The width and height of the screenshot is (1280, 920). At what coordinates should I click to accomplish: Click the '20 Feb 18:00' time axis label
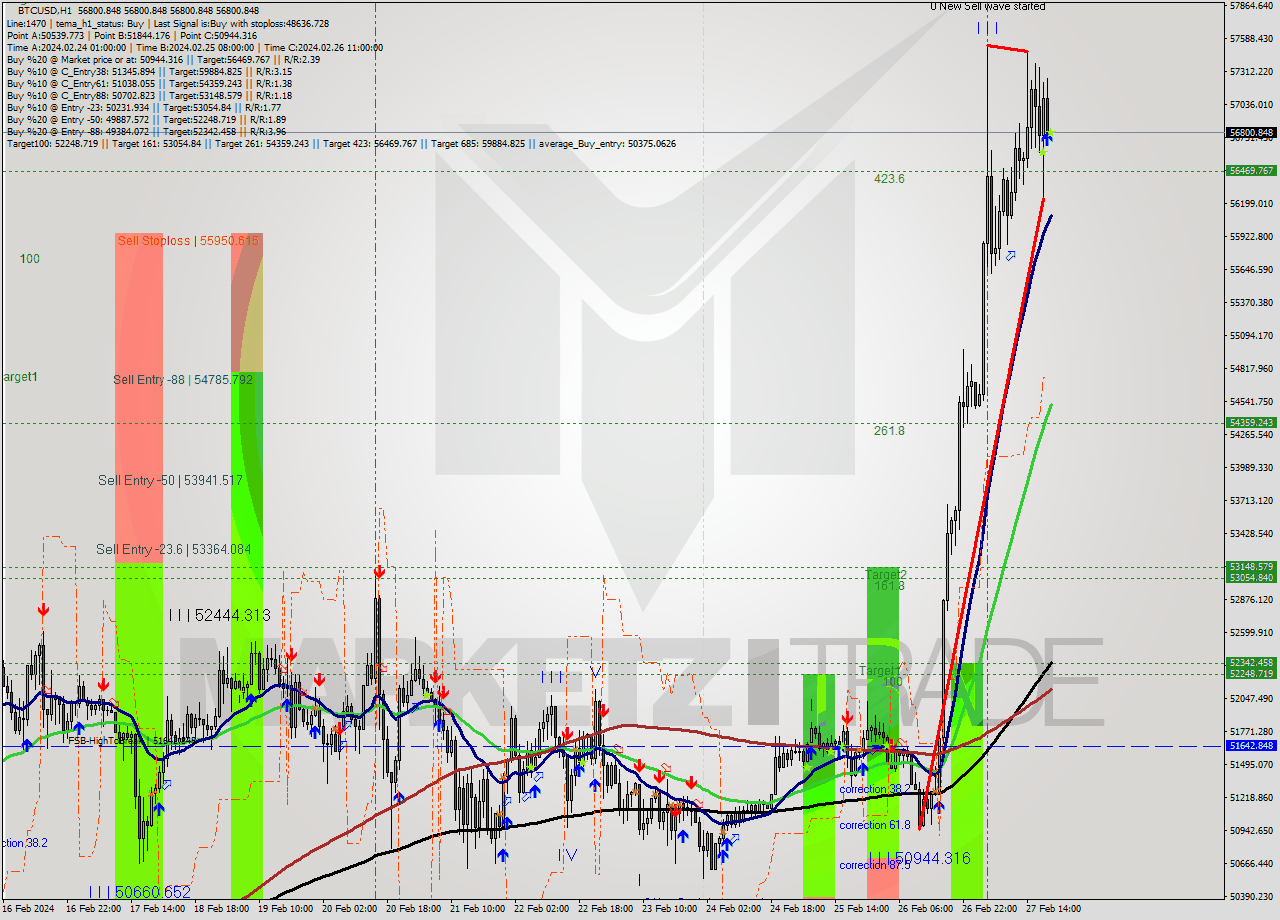(413, 909)
